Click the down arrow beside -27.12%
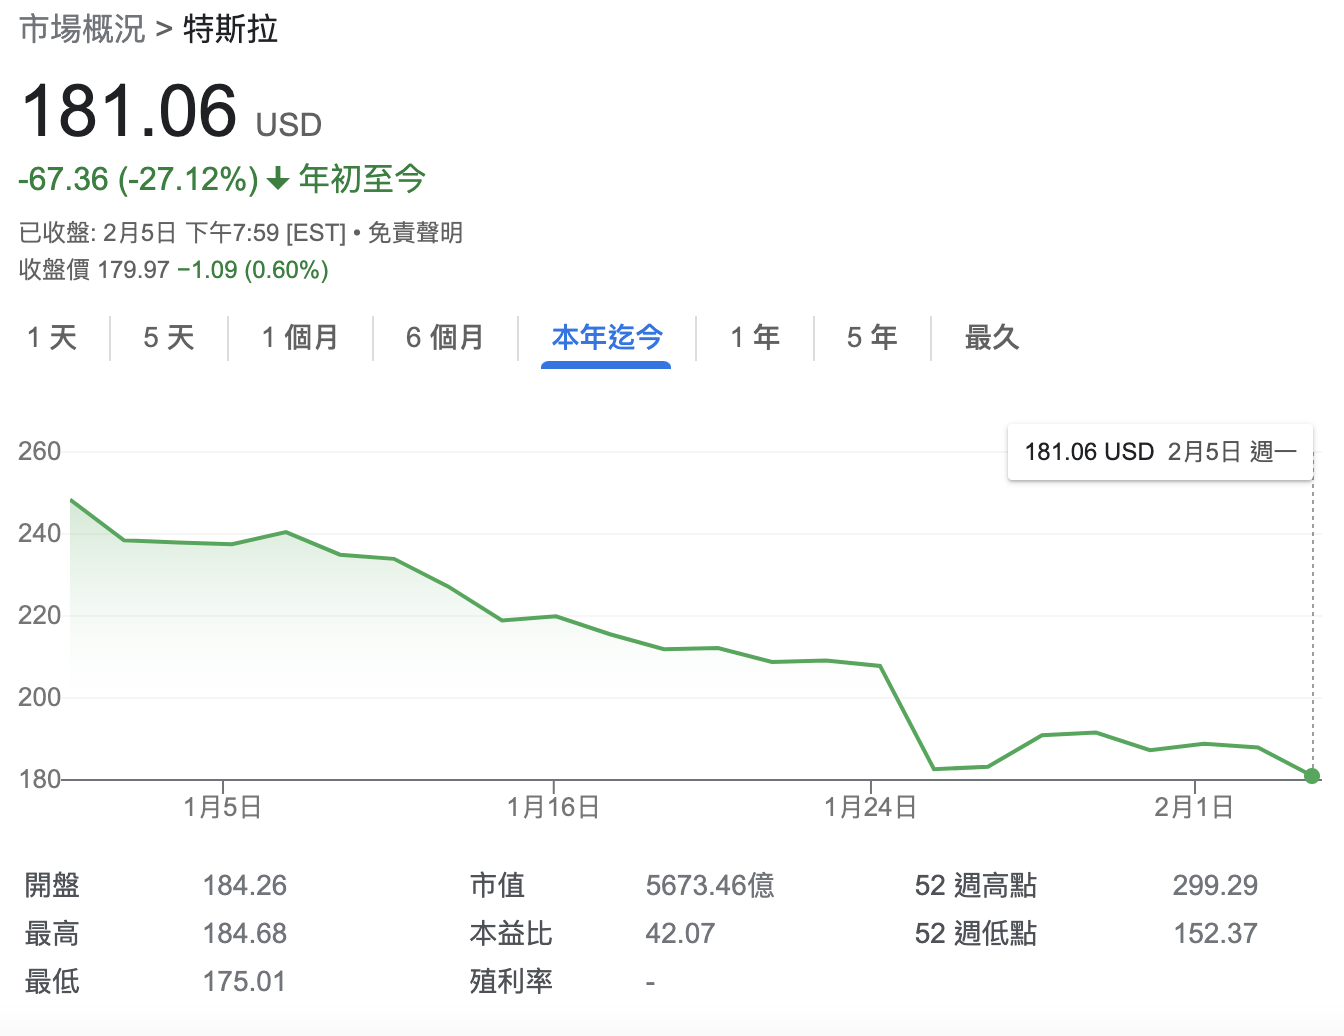1344x1036 pixels. tap(278, 180)
